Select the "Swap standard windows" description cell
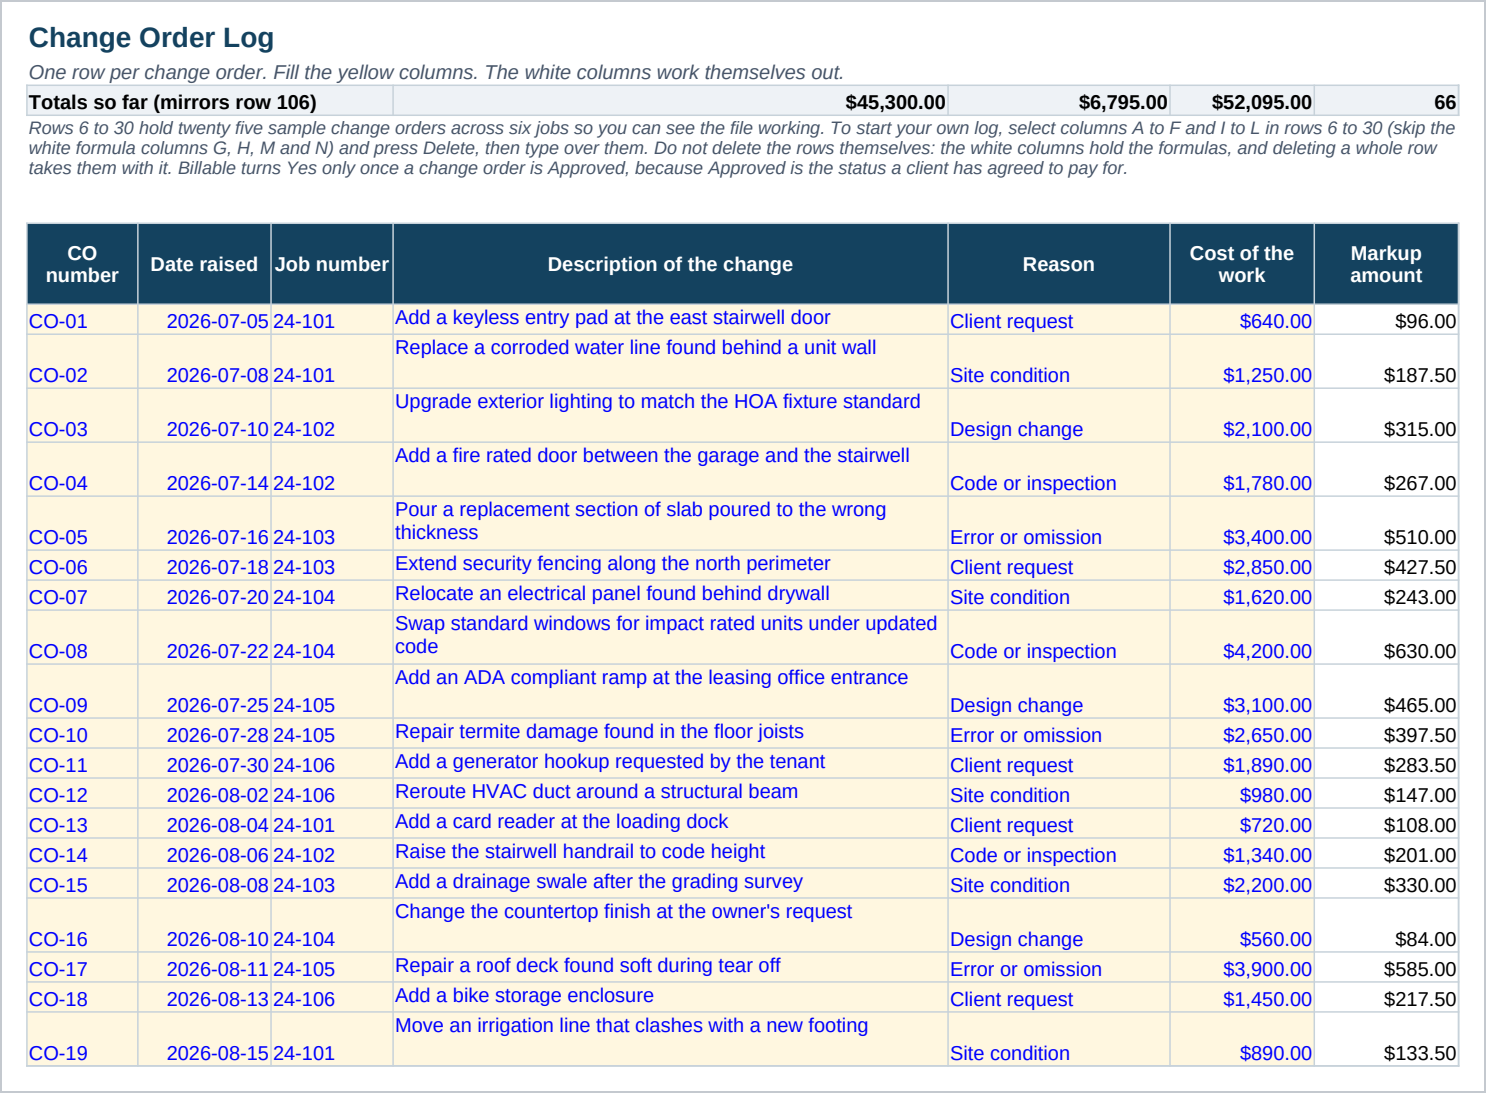The height and width of the screenshot is (1093, 1486). (x=670, y=638)
